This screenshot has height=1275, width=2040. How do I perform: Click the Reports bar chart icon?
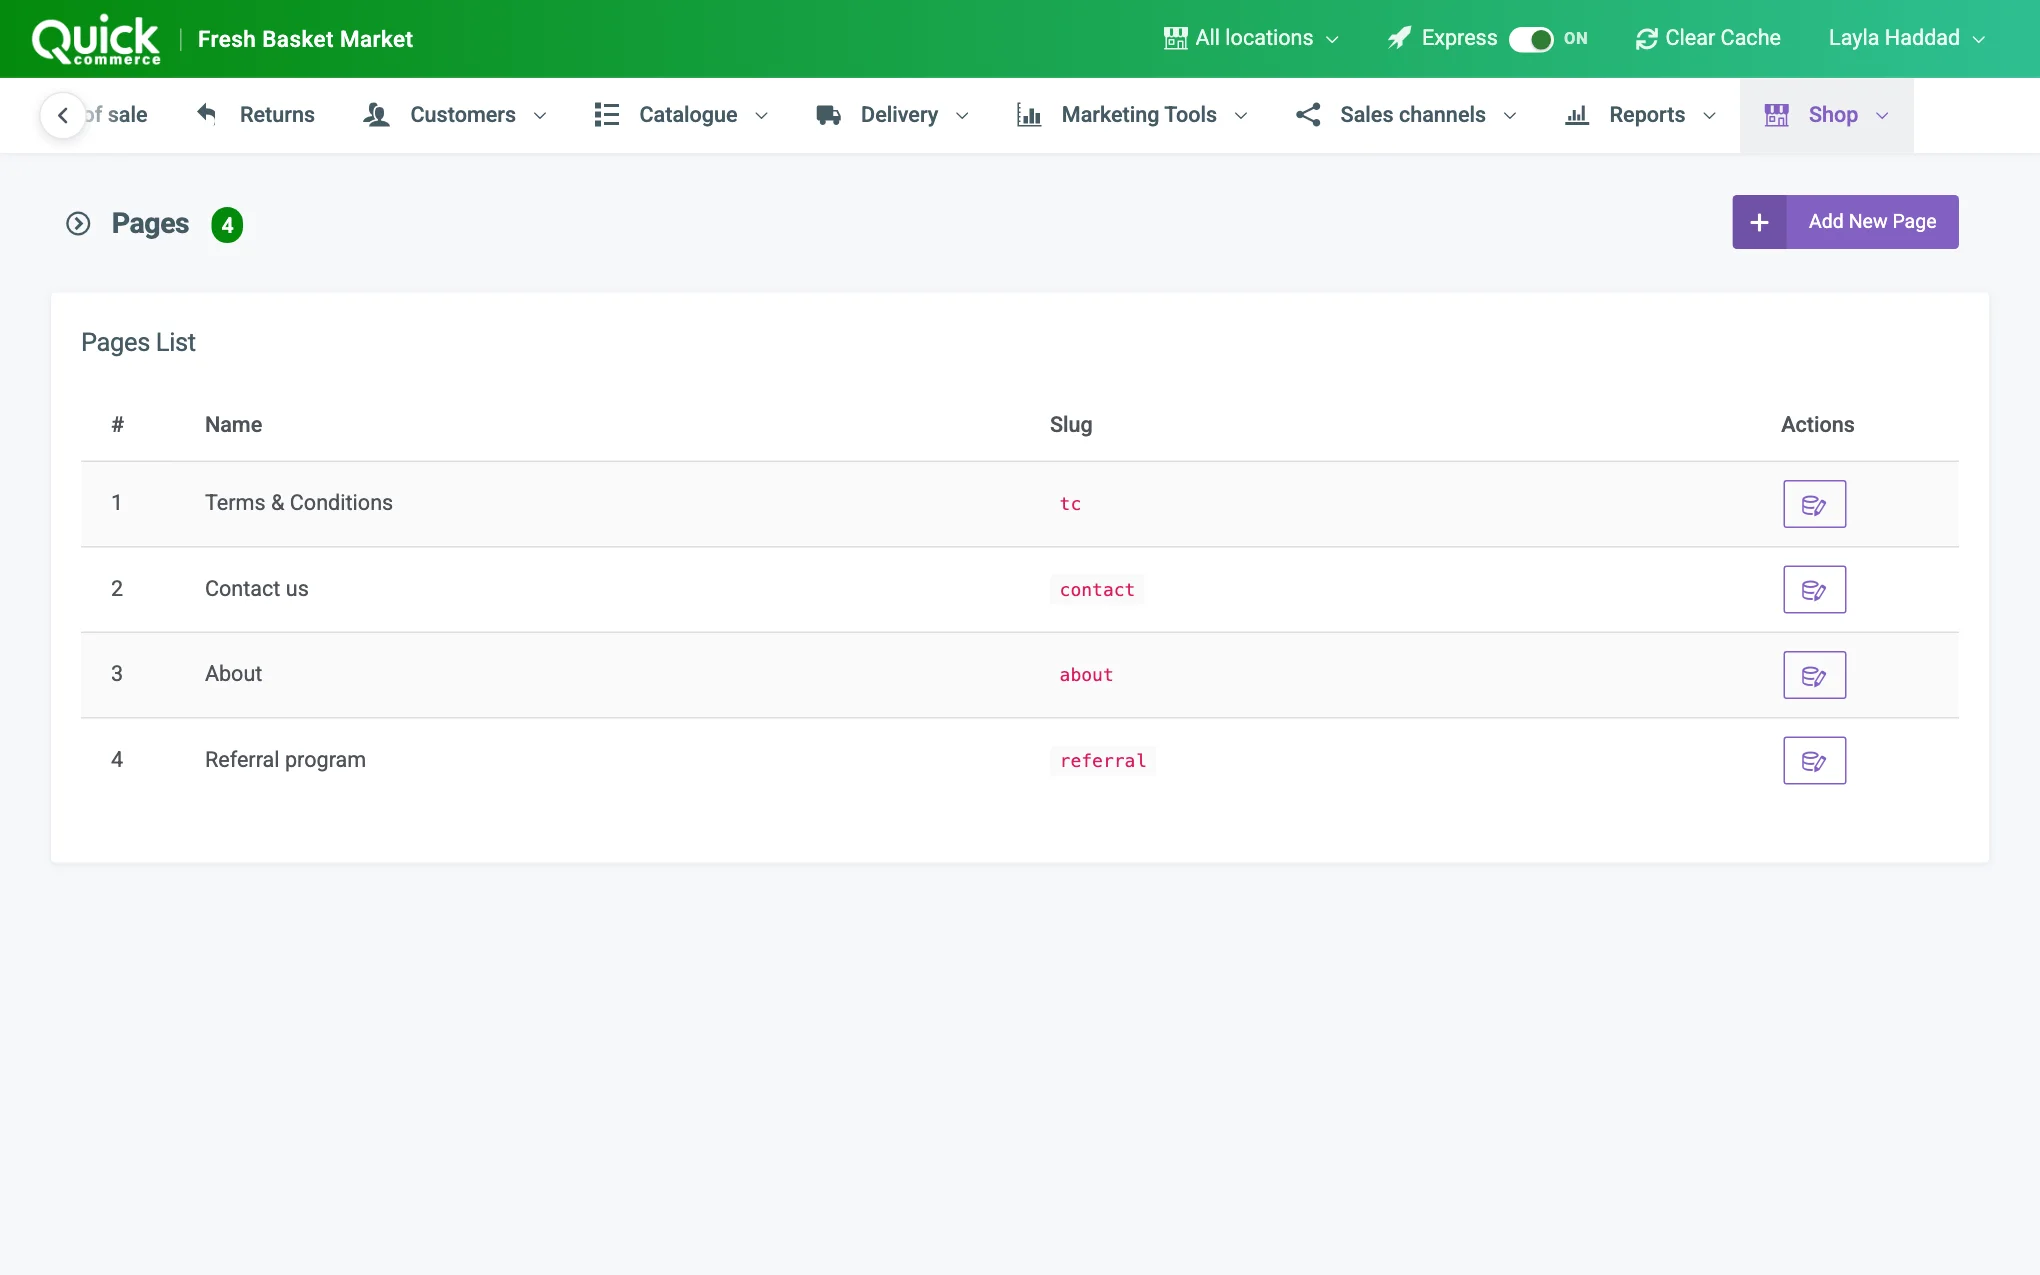[x=1577, y=115]
